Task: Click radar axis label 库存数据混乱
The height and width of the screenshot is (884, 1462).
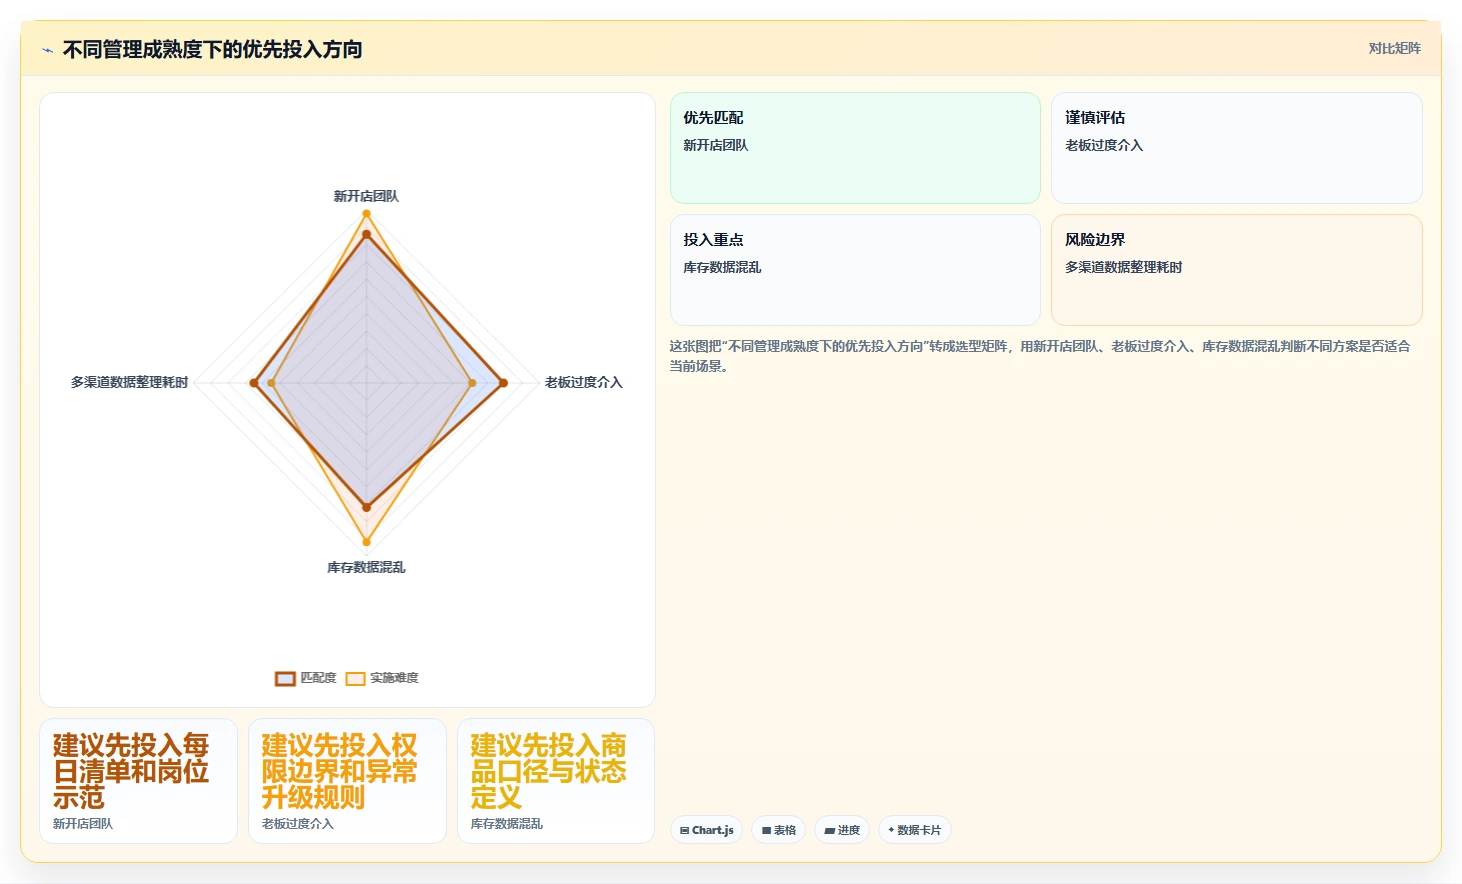Action: [366, 567]
